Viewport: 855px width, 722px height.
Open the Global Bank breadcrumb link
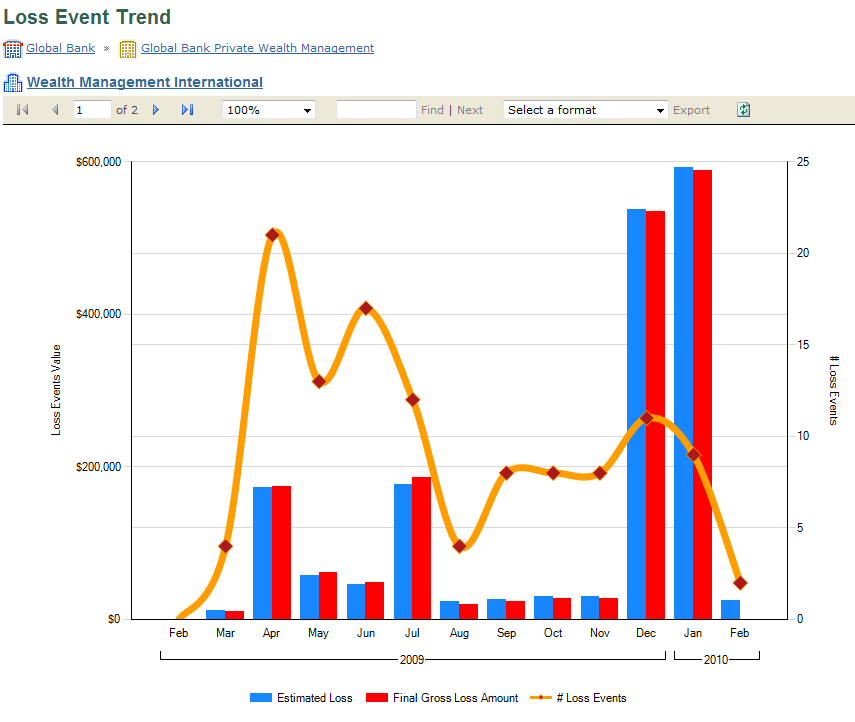point(61,48)
